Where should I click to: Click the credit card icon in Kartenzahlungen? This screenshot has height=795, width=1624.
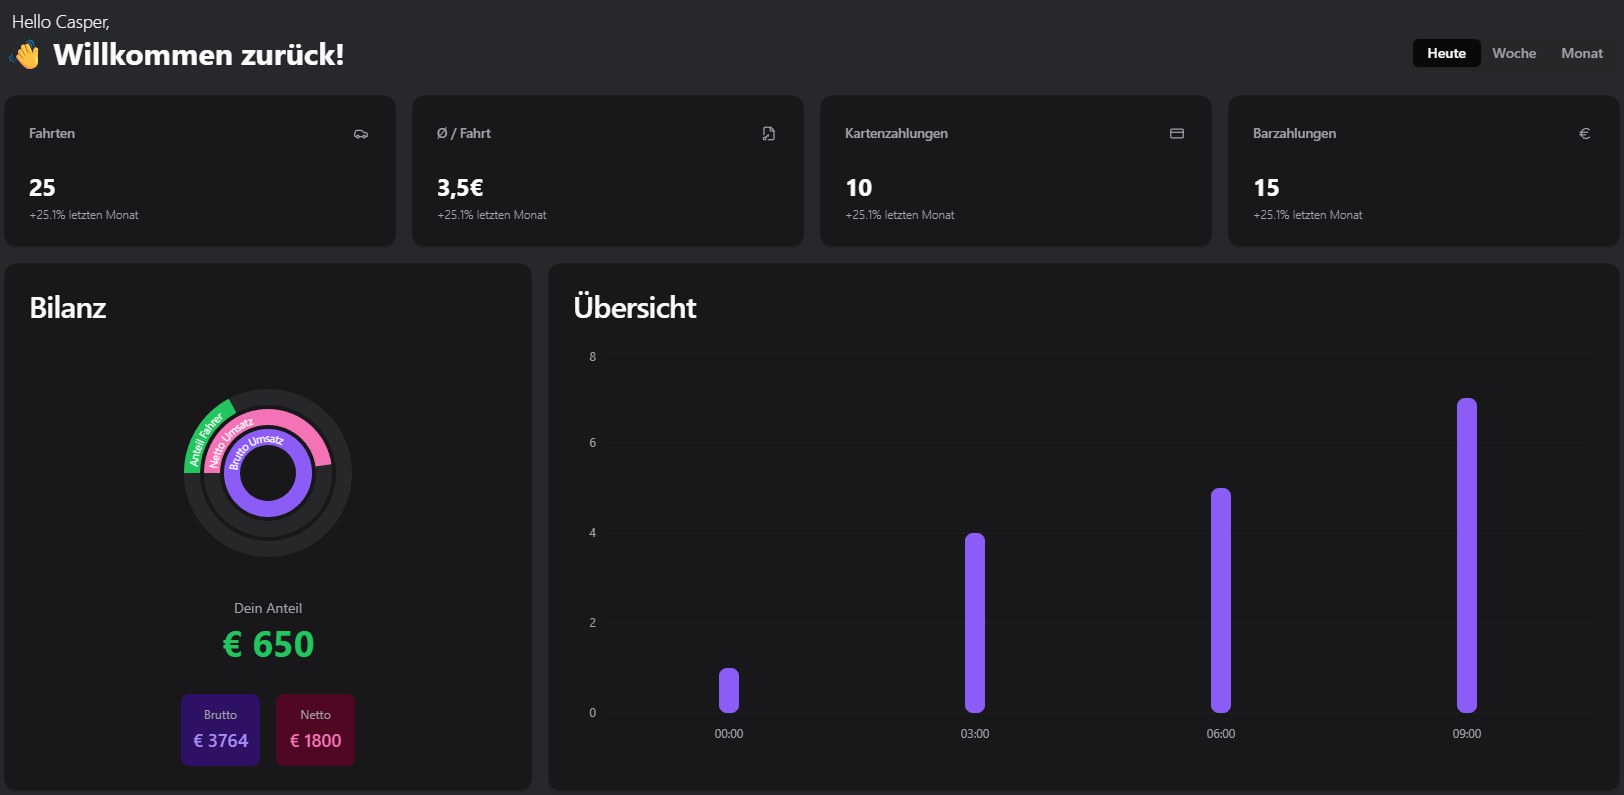[1177, 134]
